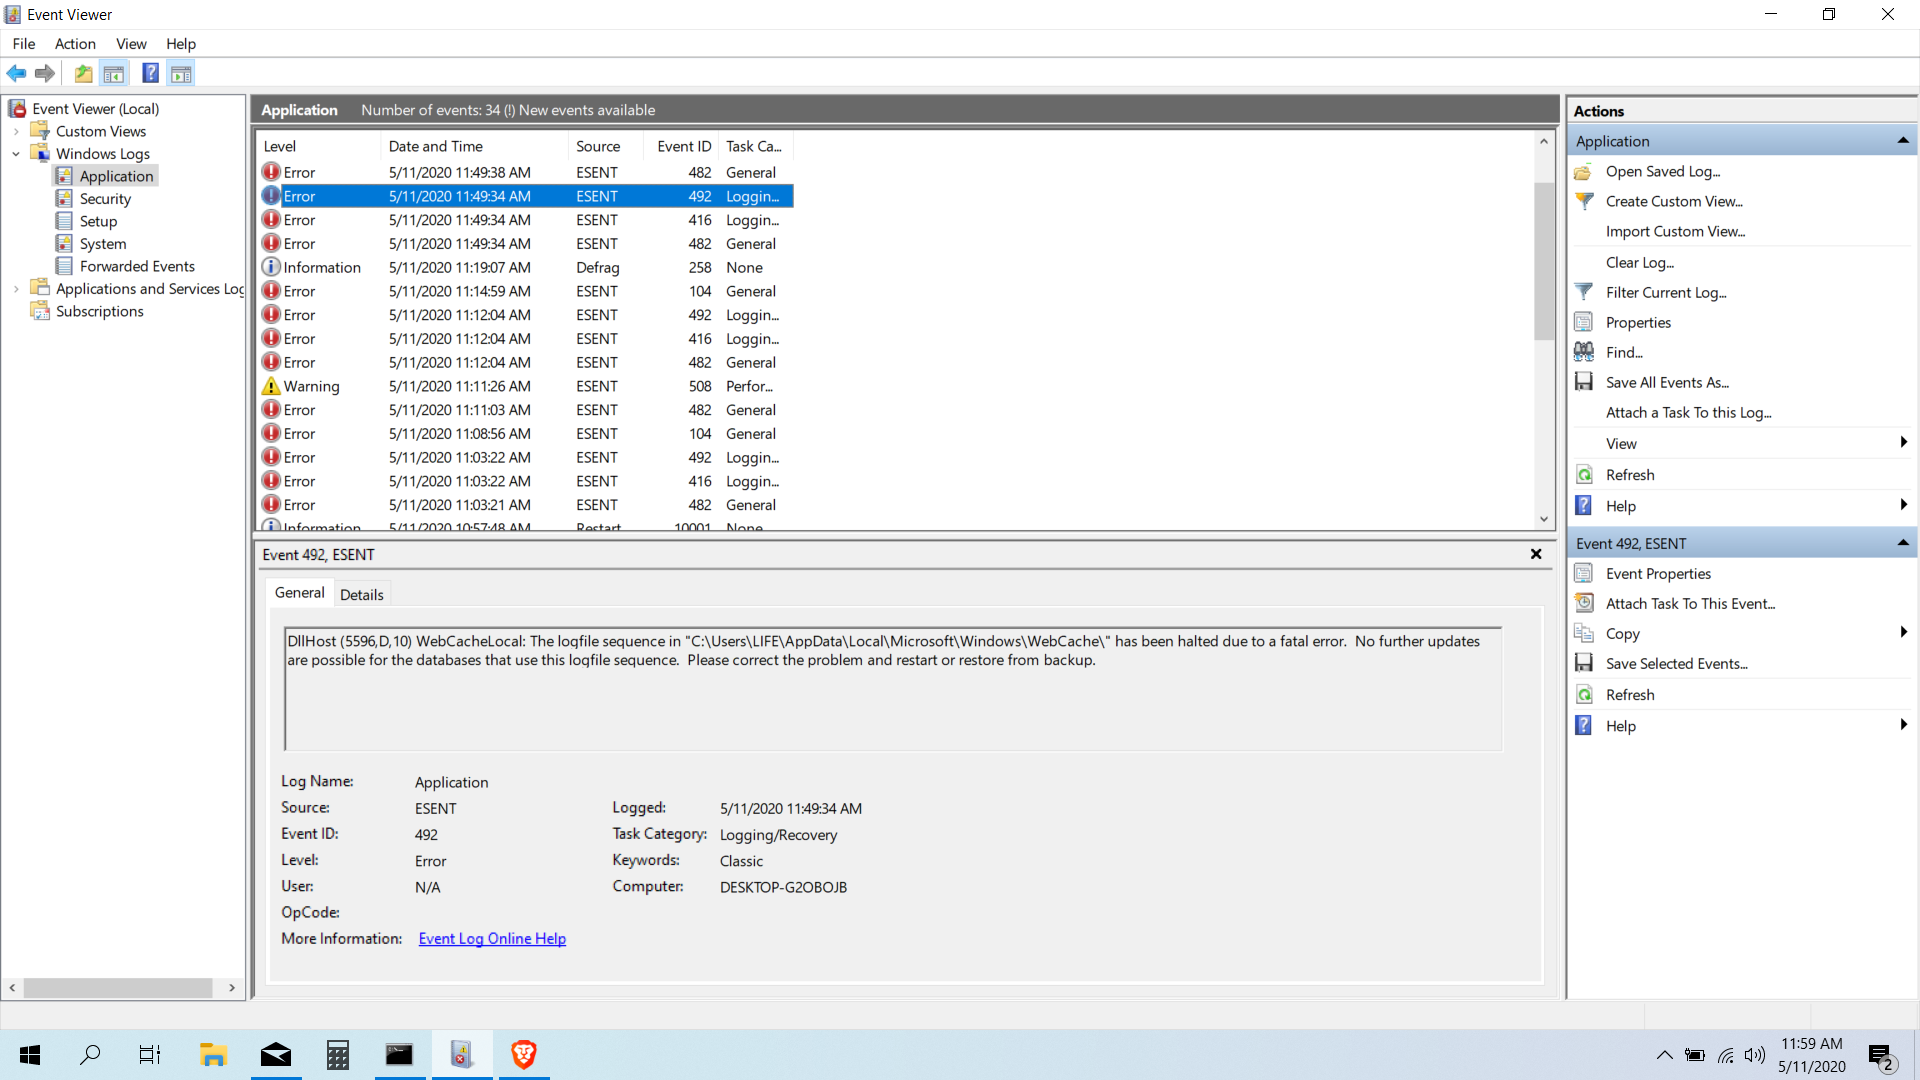The height and width of the screenshot is (1080, 1920).
Task: Open the Copy submenu arrow
Action: click(x=1902, y=632)
